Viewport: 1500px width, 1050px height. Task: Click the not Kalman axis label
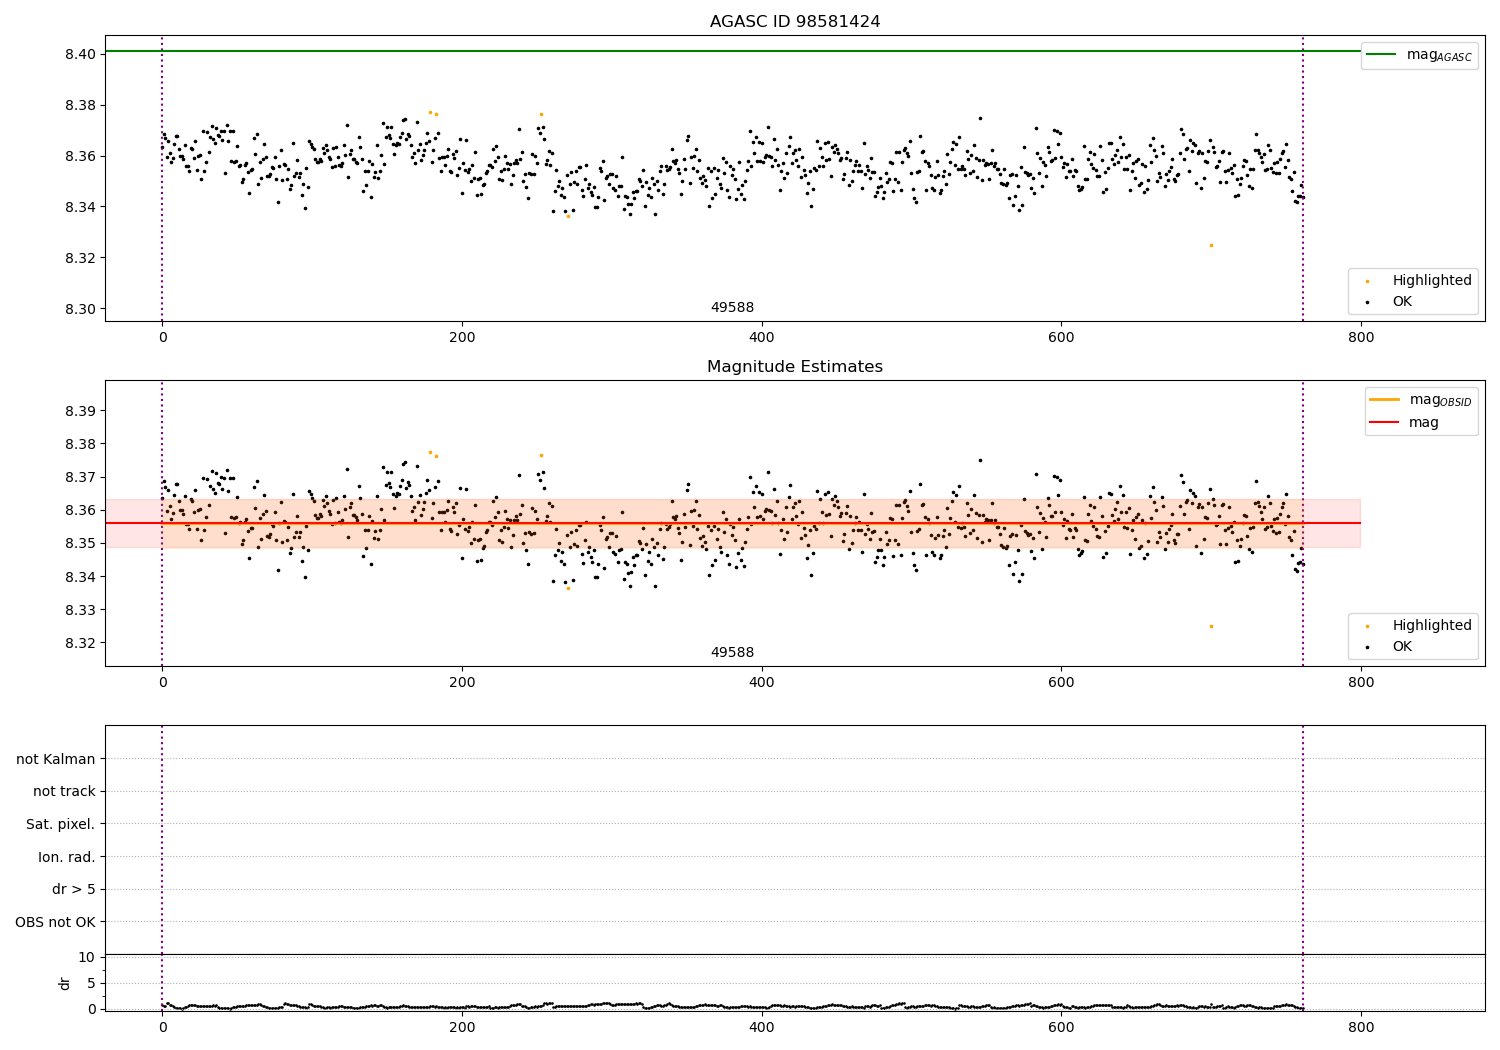pos(56,759)
